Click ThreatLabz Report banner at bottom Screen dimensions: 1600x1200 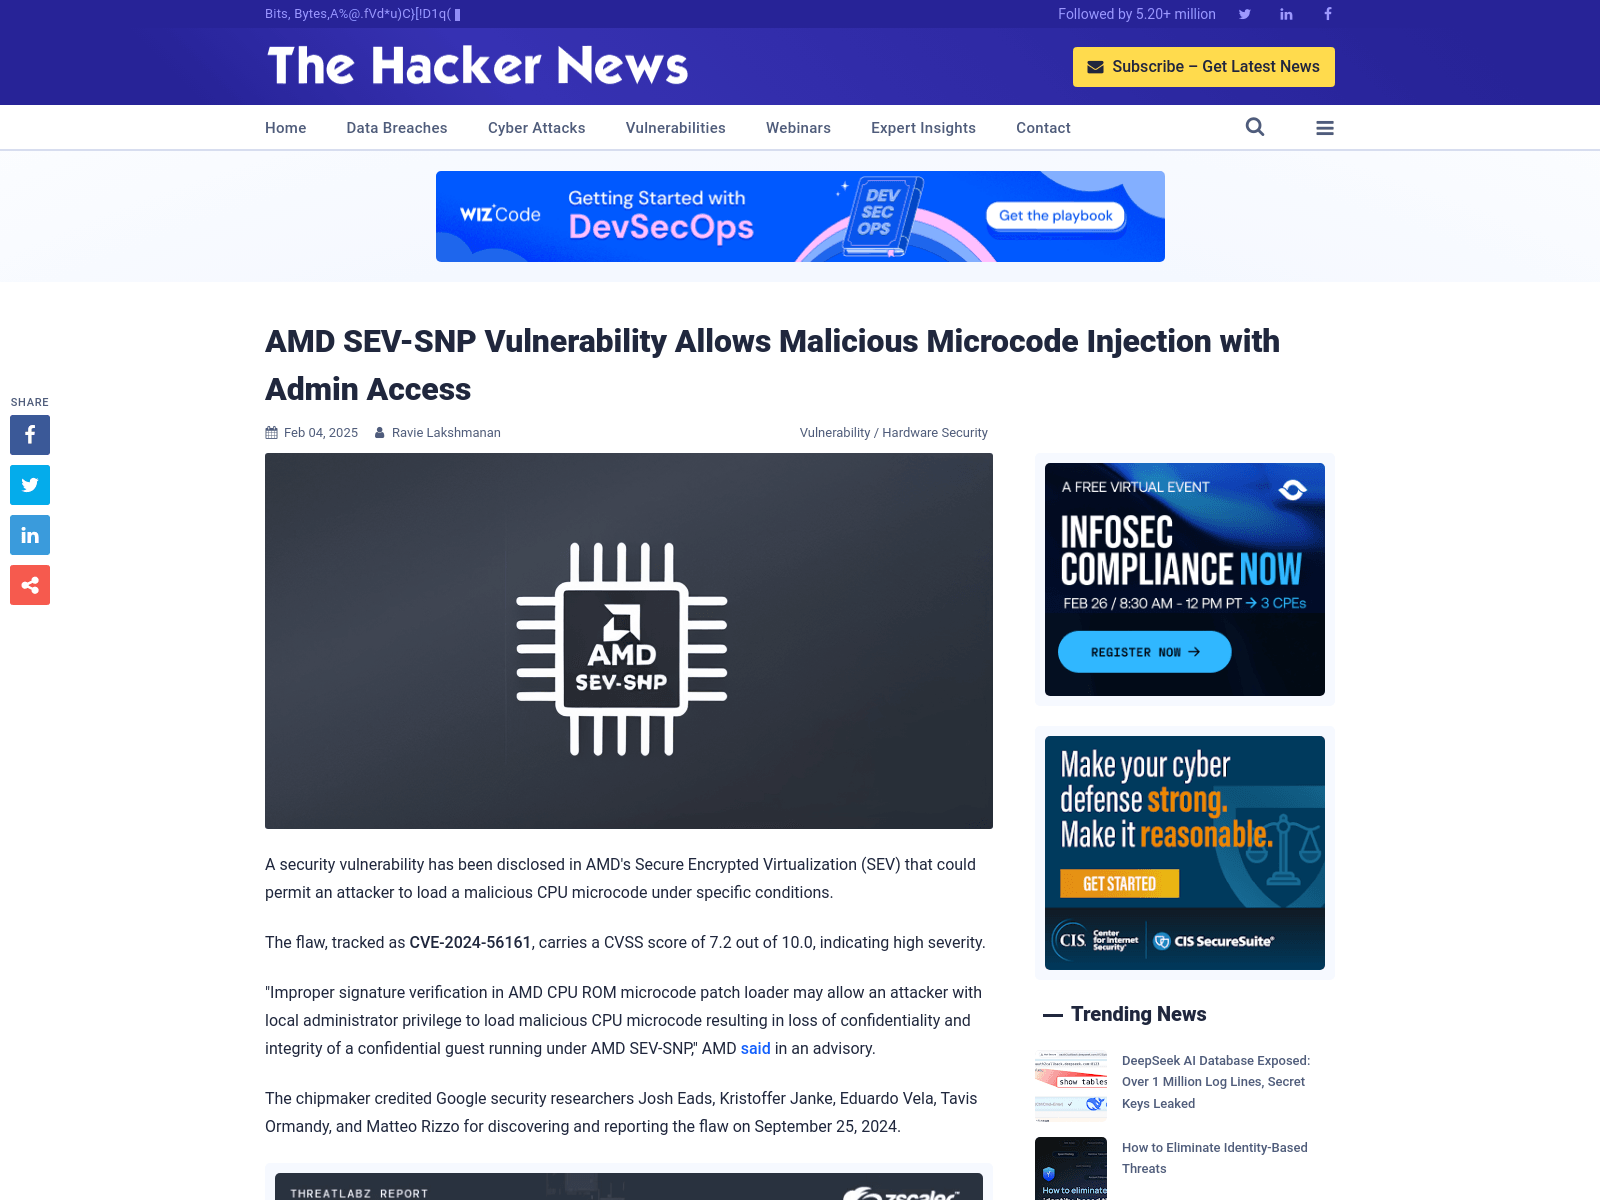pos(629,1187)
